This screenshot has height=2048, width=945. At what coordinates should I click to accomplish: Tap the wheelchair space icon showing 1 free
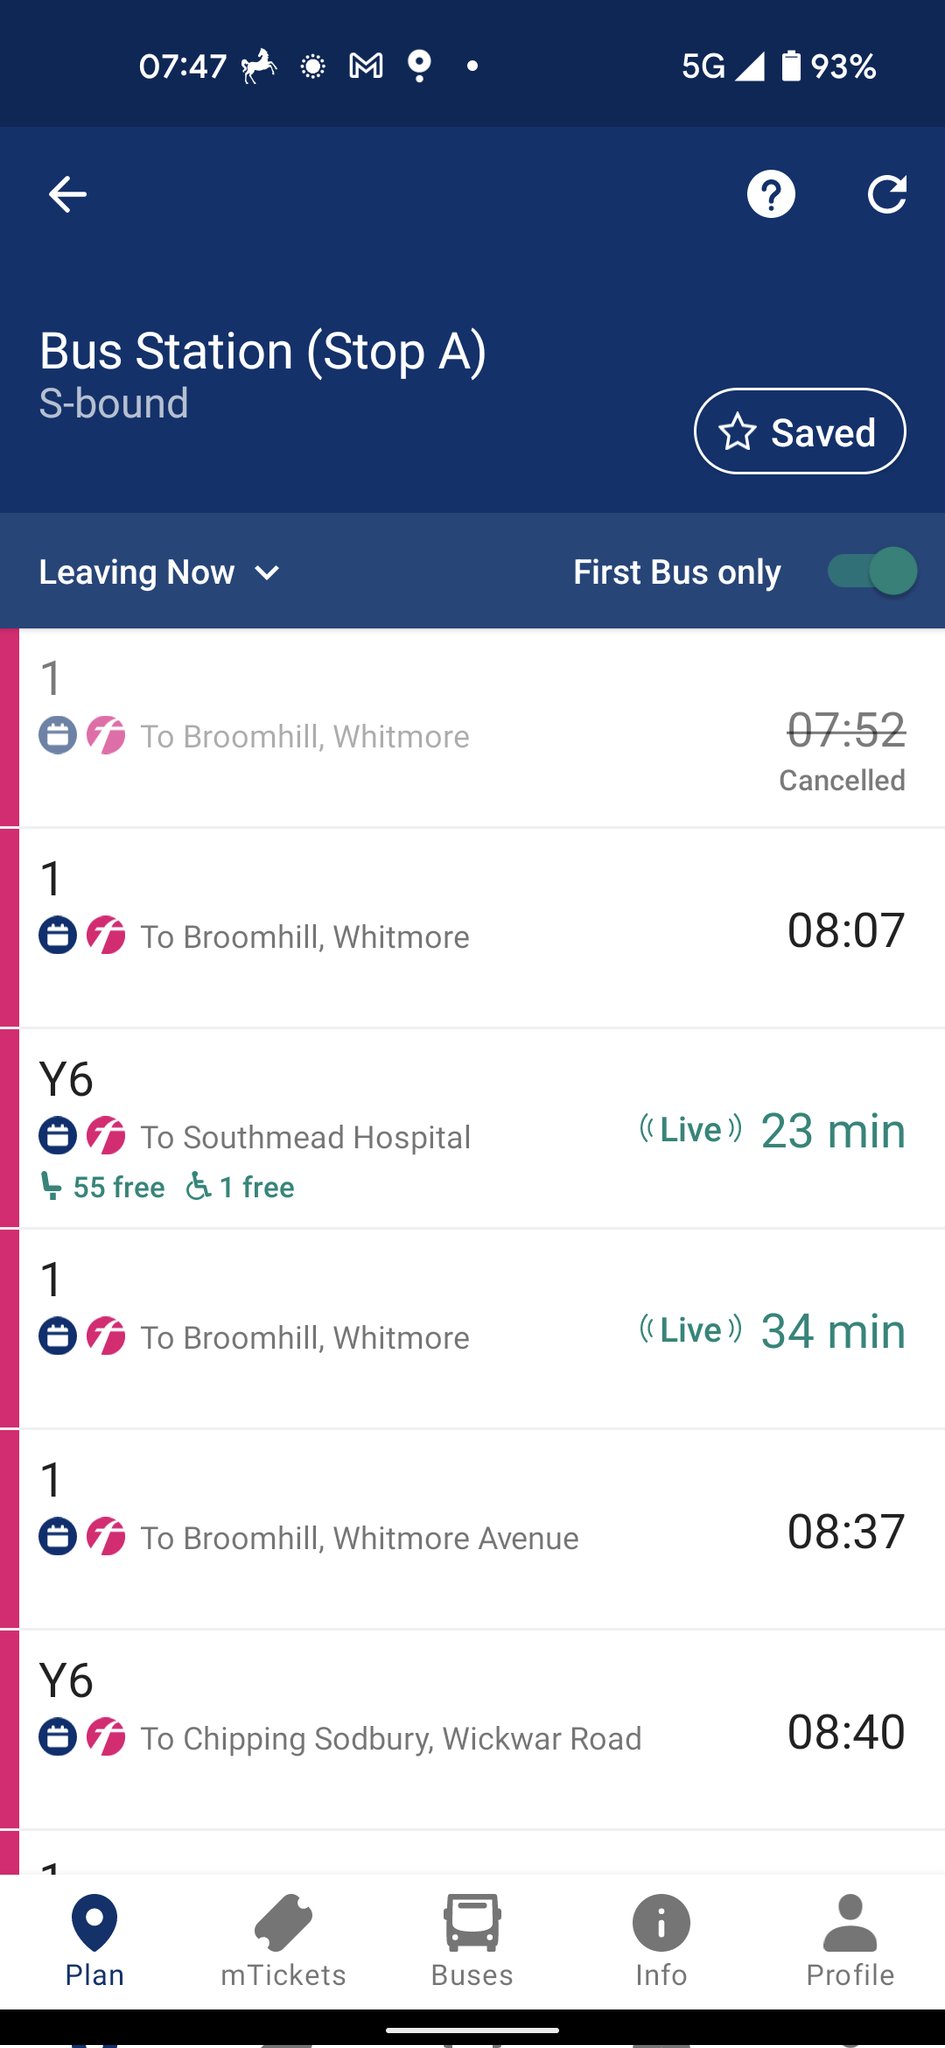pyautogui.click(x=199, y=1187)
